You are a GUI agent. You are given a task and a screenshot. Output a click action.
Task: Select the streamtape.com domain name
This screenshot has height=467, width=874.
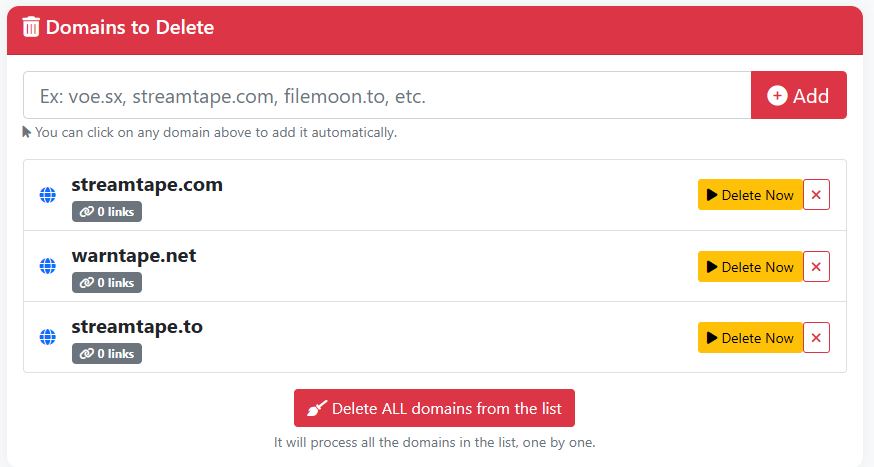pos(147,185)
